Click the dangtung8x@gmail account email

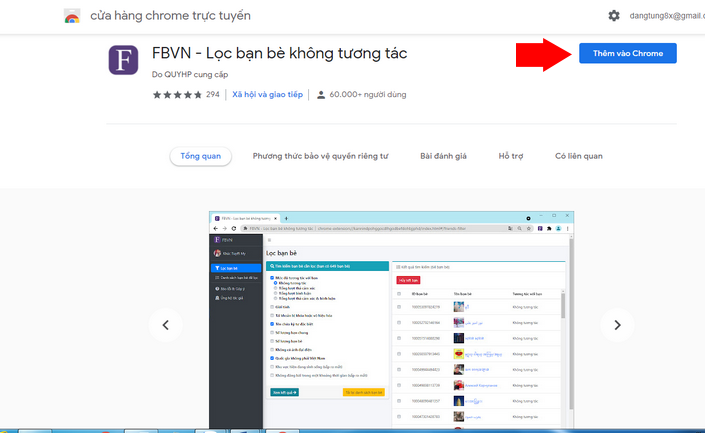tap(667, 16)
